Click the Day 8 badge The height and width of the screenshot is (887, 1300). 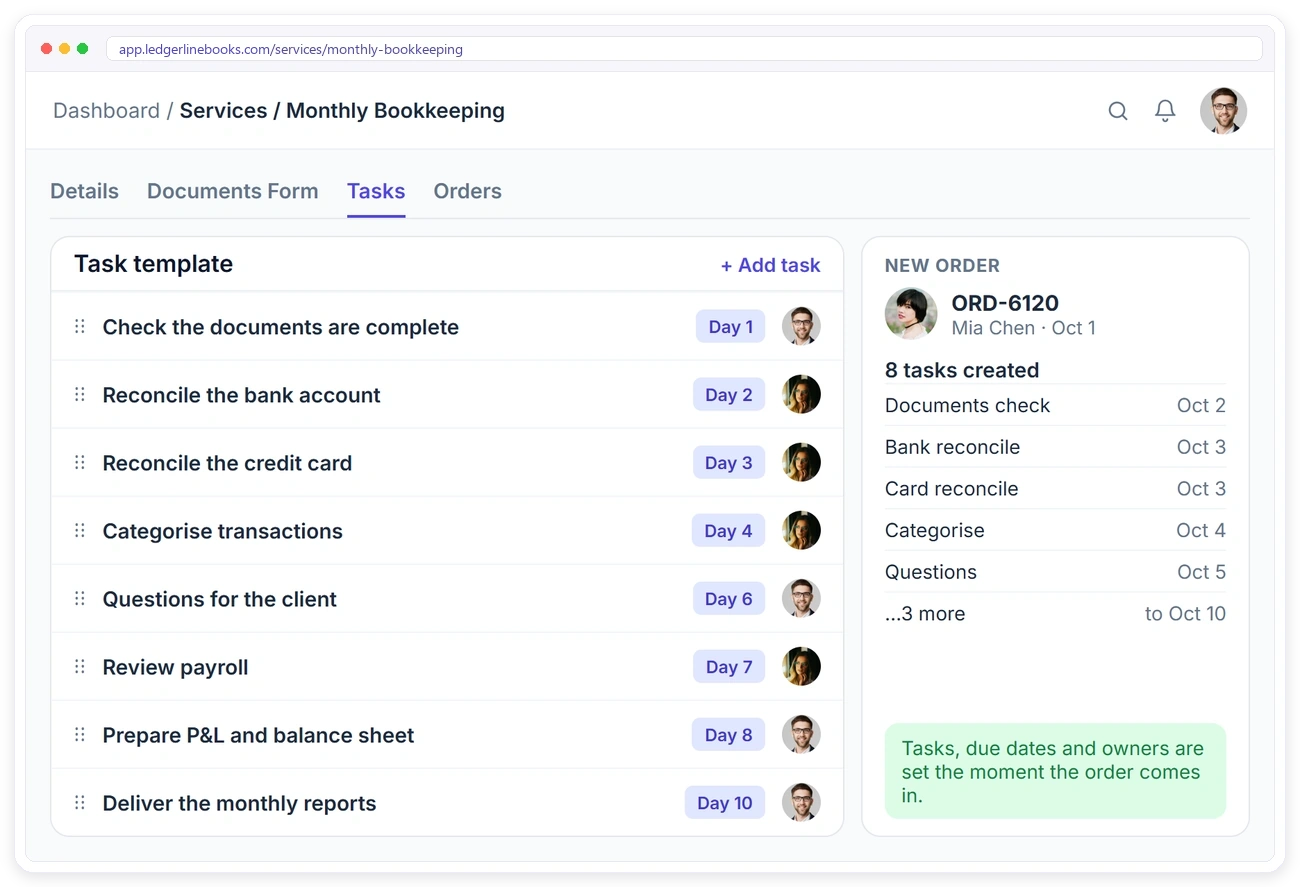pos(728,735)
